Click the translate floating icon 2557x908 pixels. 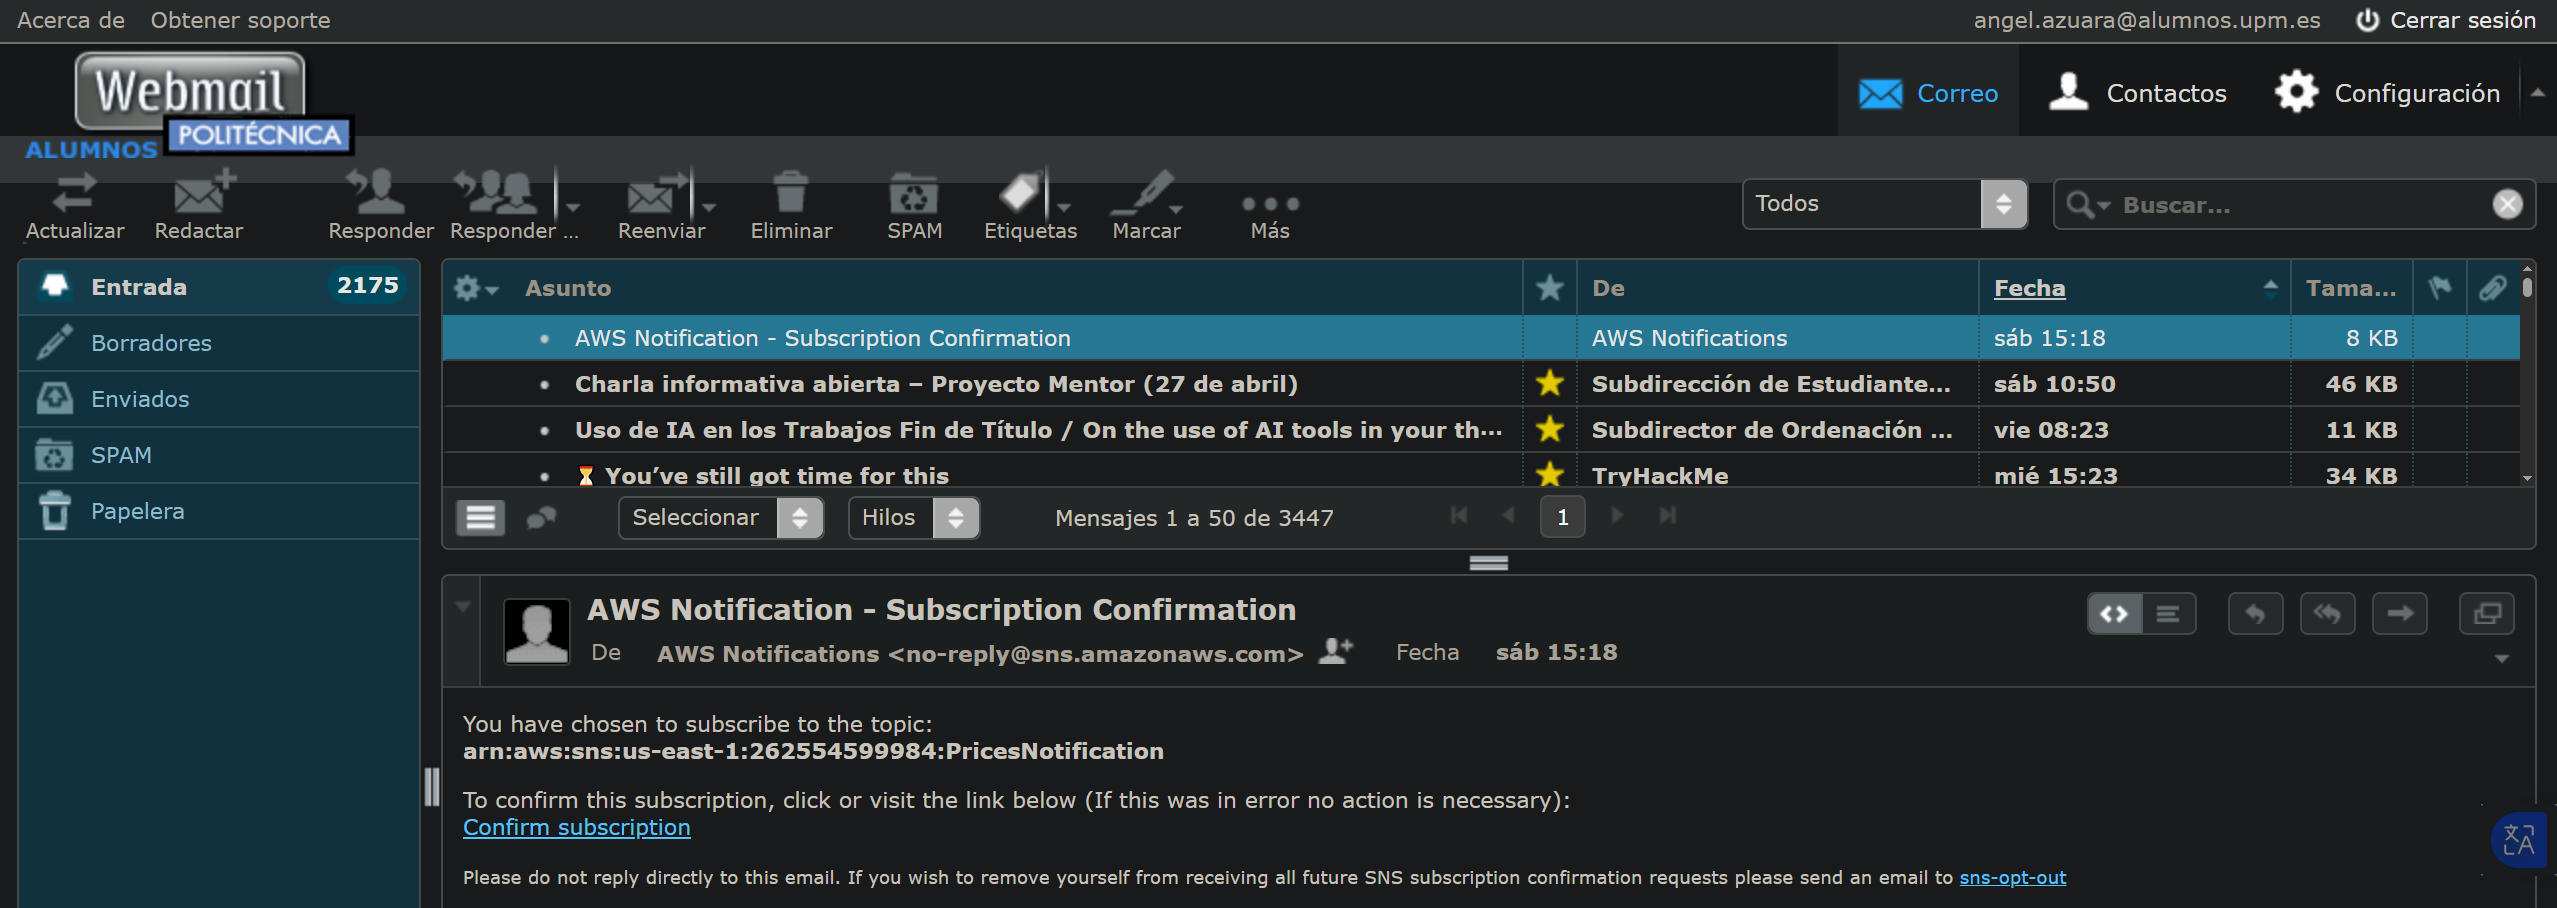(x=2518, y=839)
